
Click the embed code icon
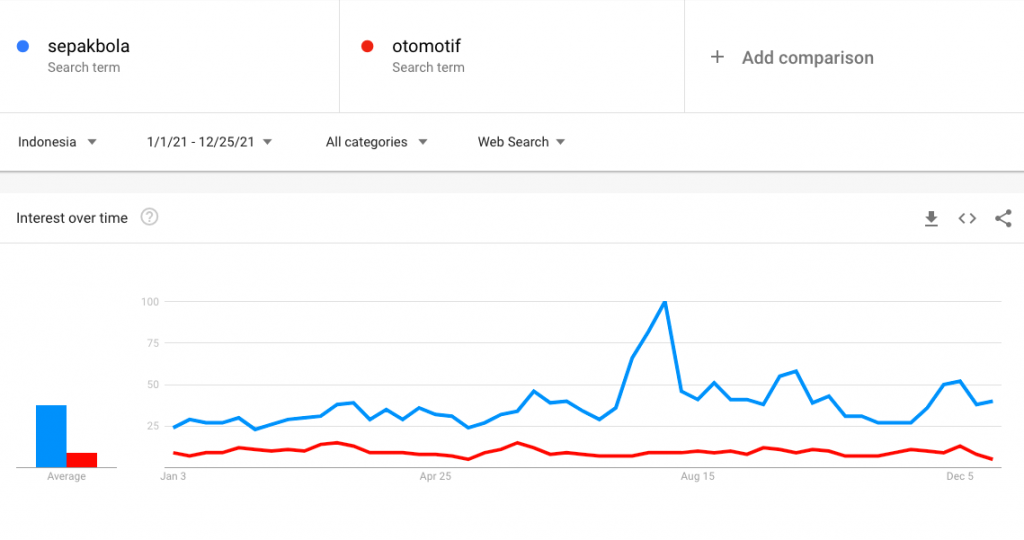click(x=967, y=218)
